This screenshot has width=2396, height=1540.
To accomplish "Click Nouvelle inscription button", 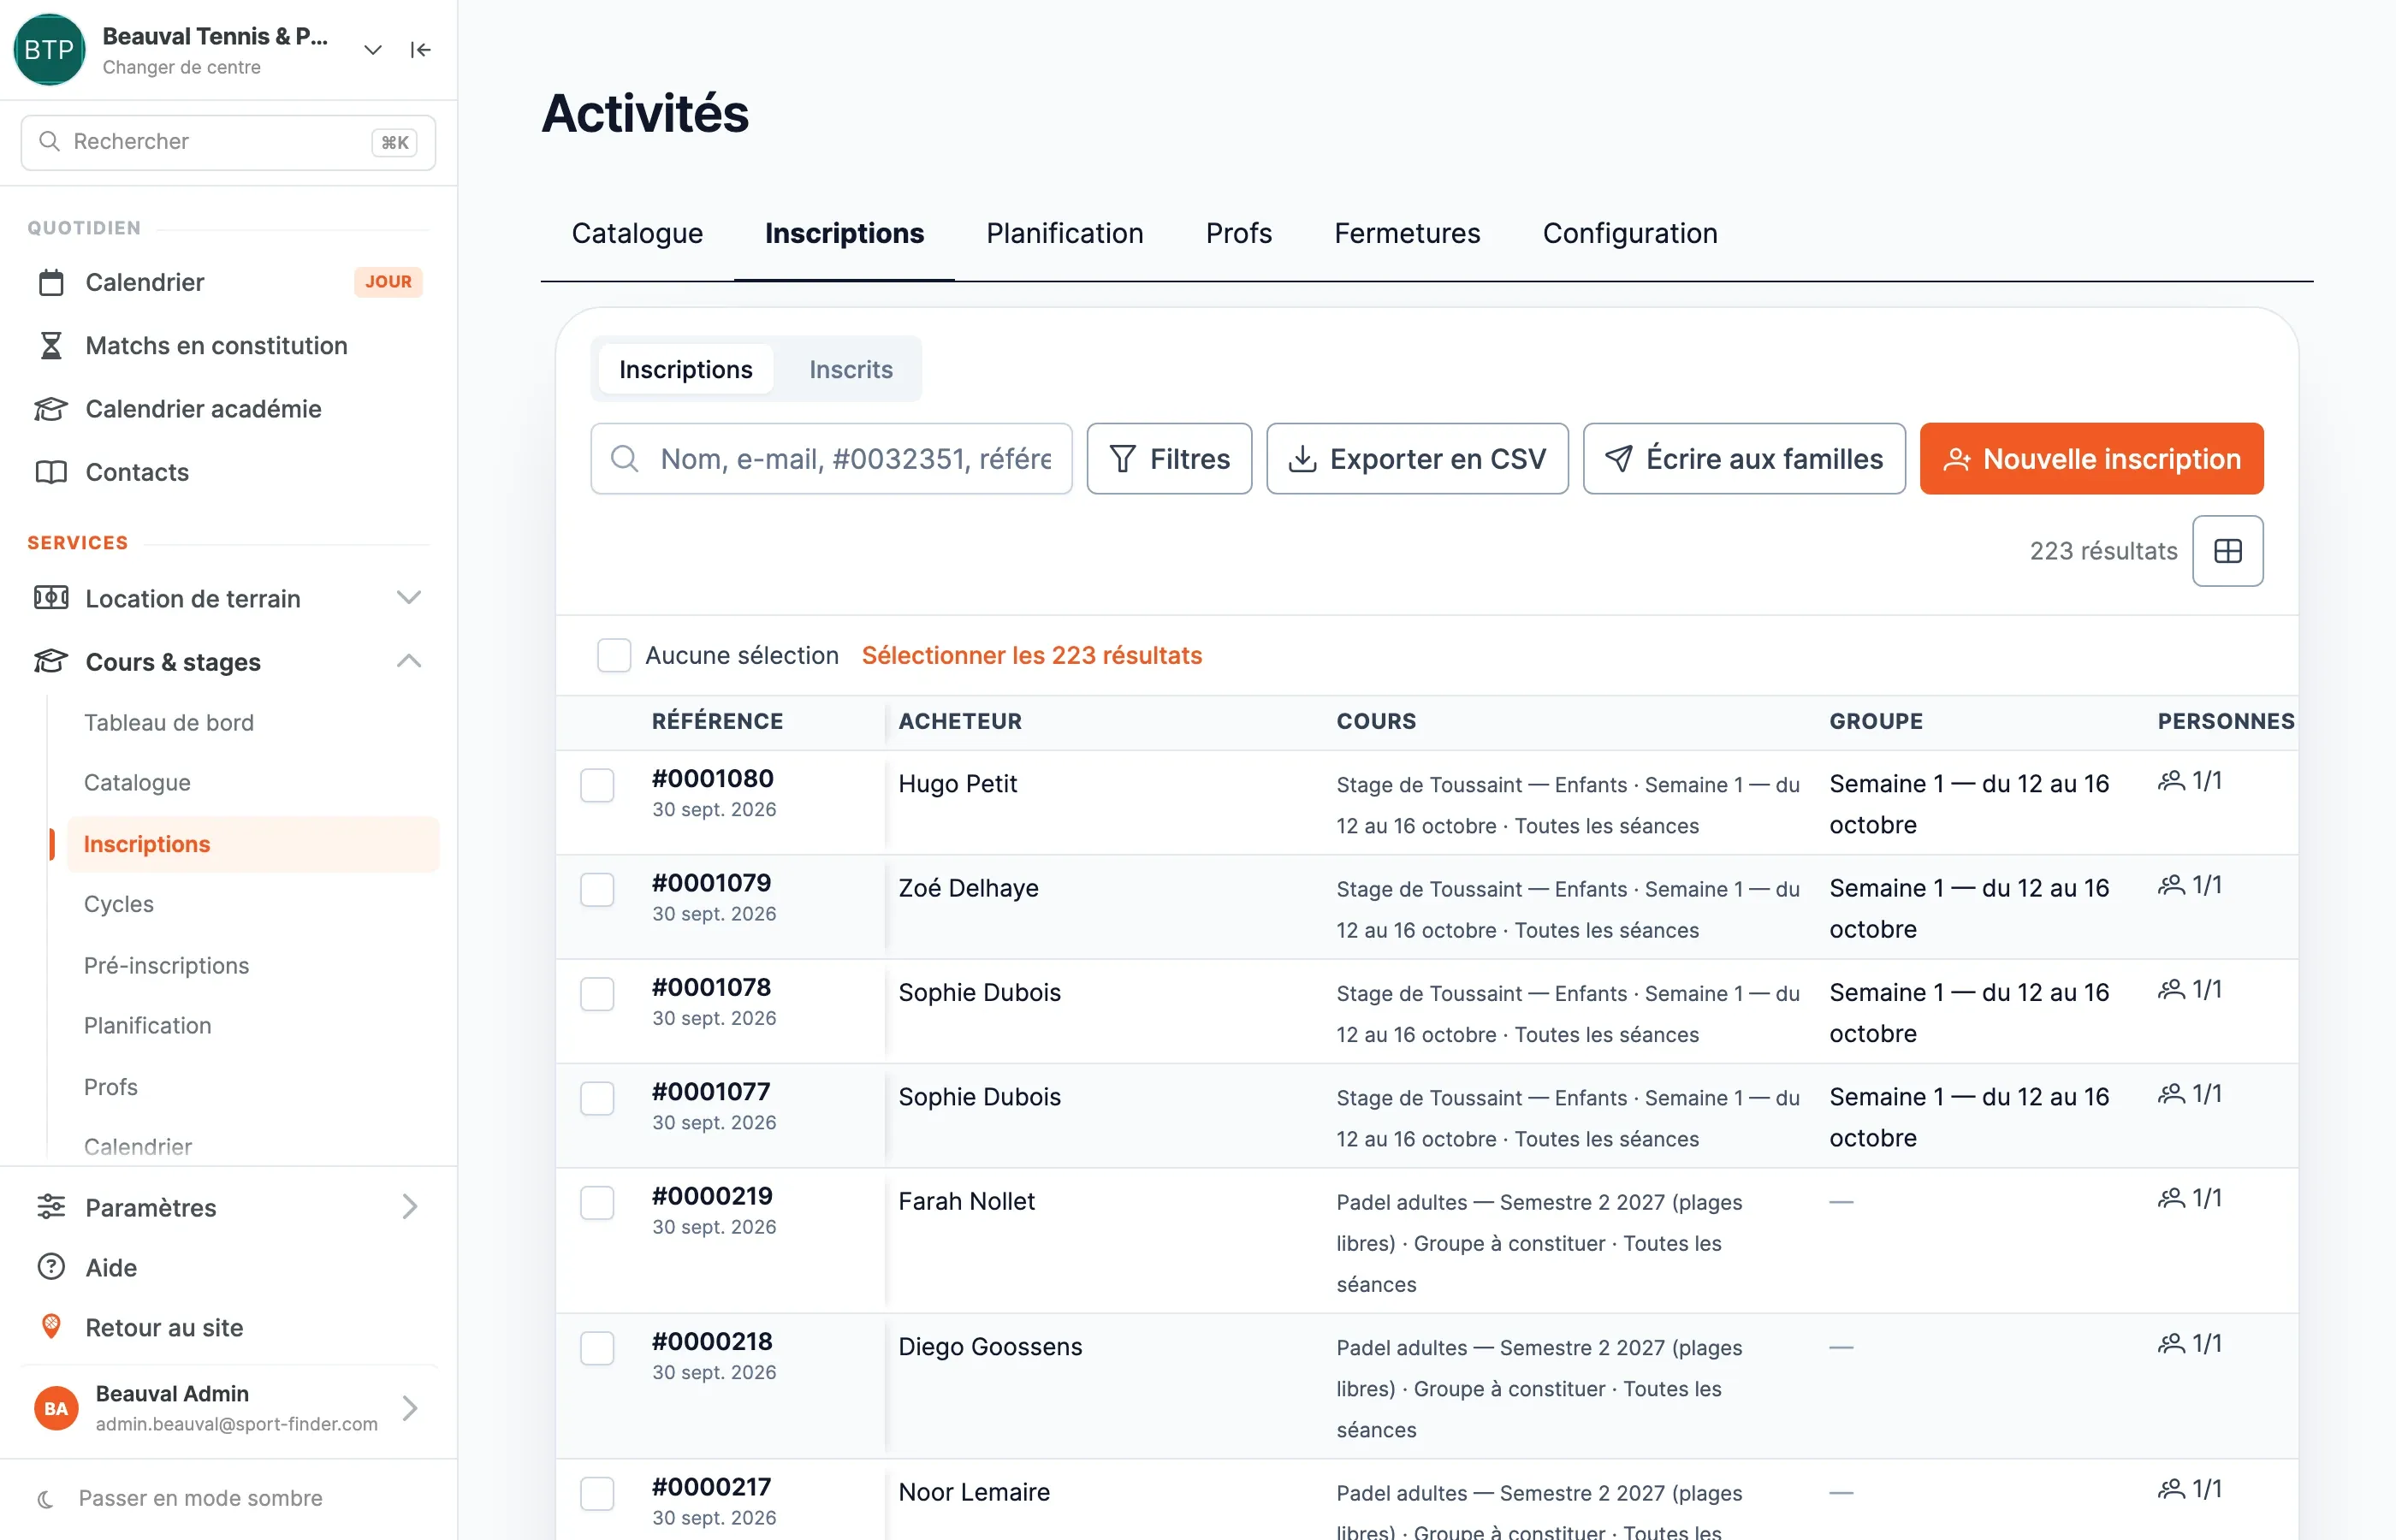I will [2091, 458].
